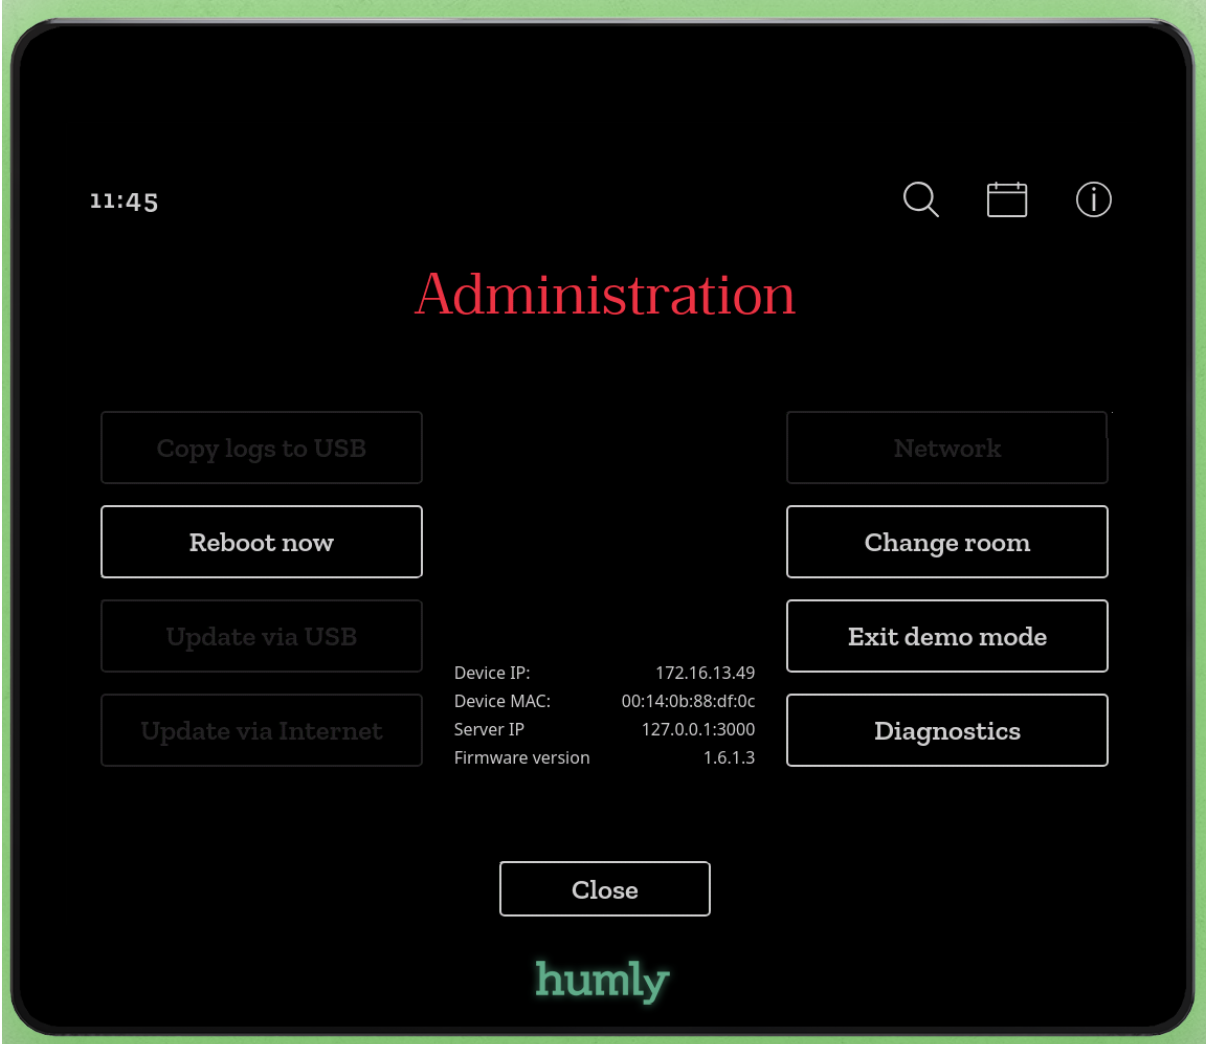Click the disabled Update via Internet button
This screenshot has height=1050, width=1206.
click(261, 730)
